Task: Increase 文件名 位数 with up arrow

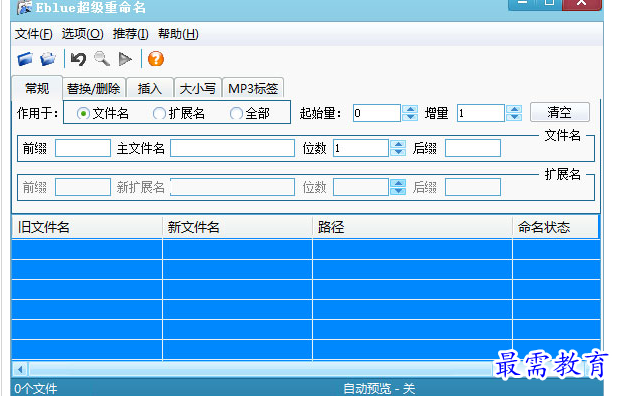Action: click(x=398, y=144)
